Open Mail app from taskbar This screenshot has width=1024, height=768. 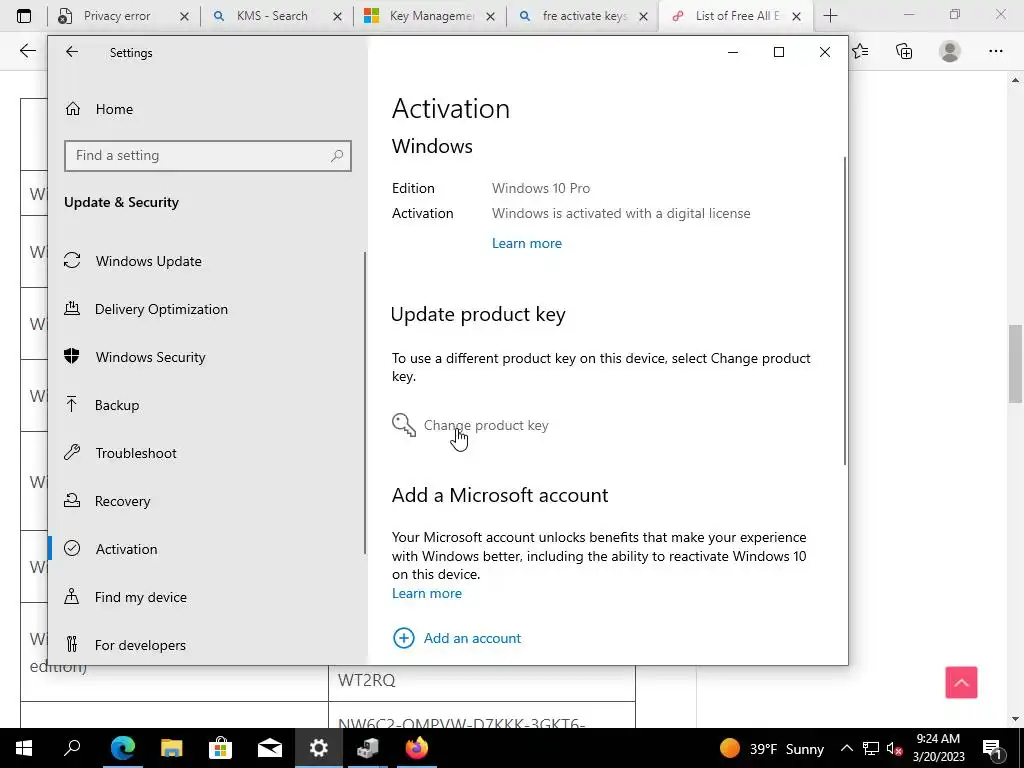(x=269, y=748)
